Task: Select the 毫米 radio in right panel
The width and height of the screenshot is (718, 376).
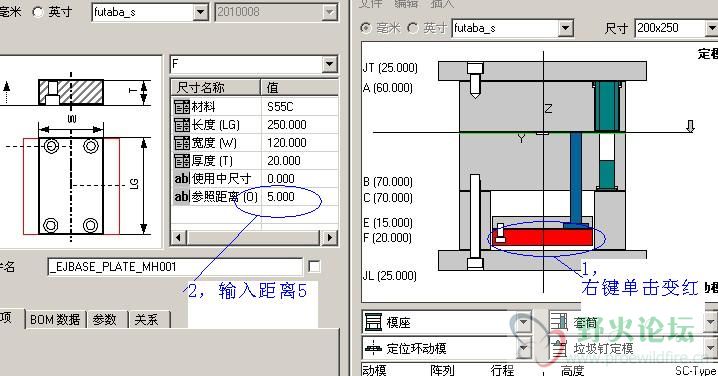Action: click(x=365, y=28)
